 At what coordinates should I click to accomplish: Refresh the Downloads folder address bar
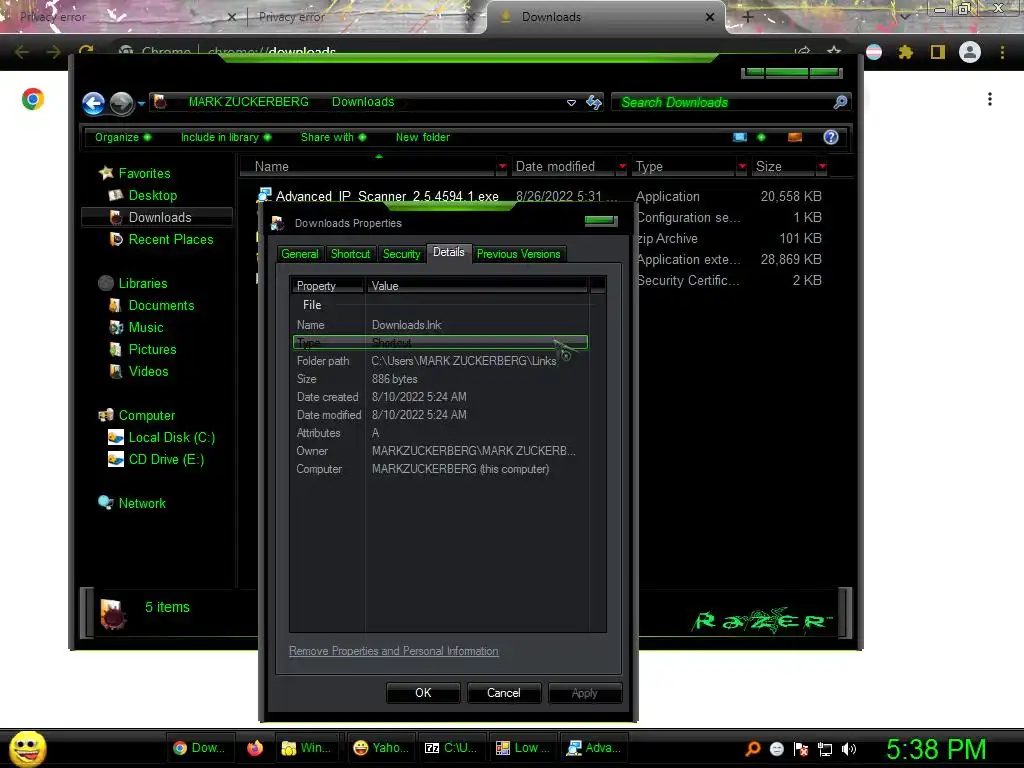594,102
